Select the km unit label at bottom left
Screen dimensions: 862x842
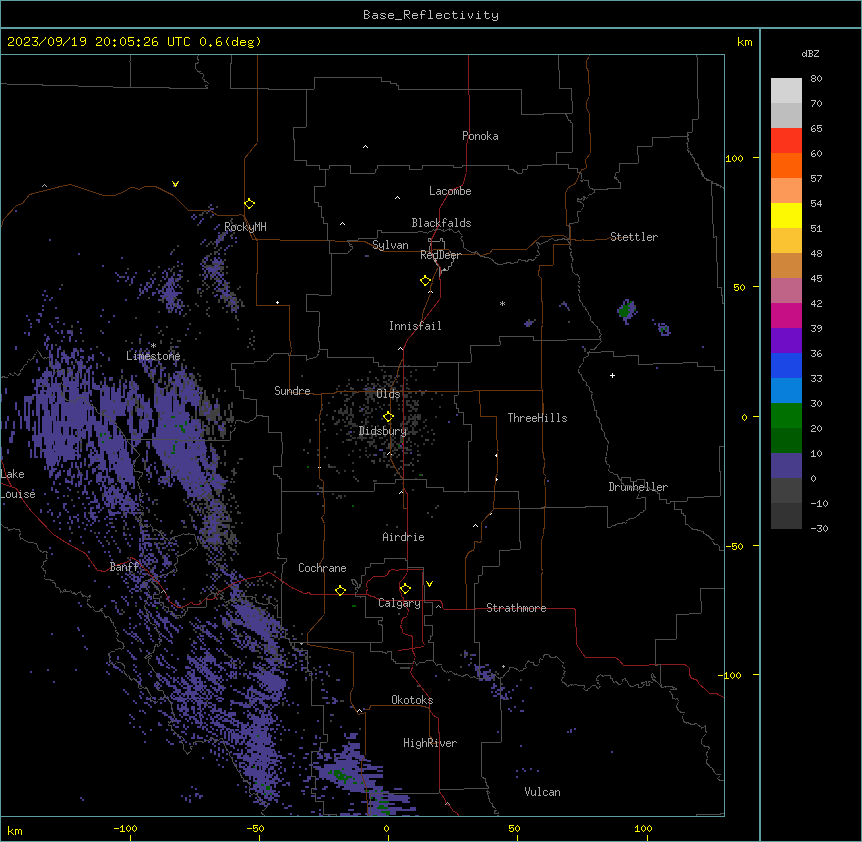click(x=15, y=830)
